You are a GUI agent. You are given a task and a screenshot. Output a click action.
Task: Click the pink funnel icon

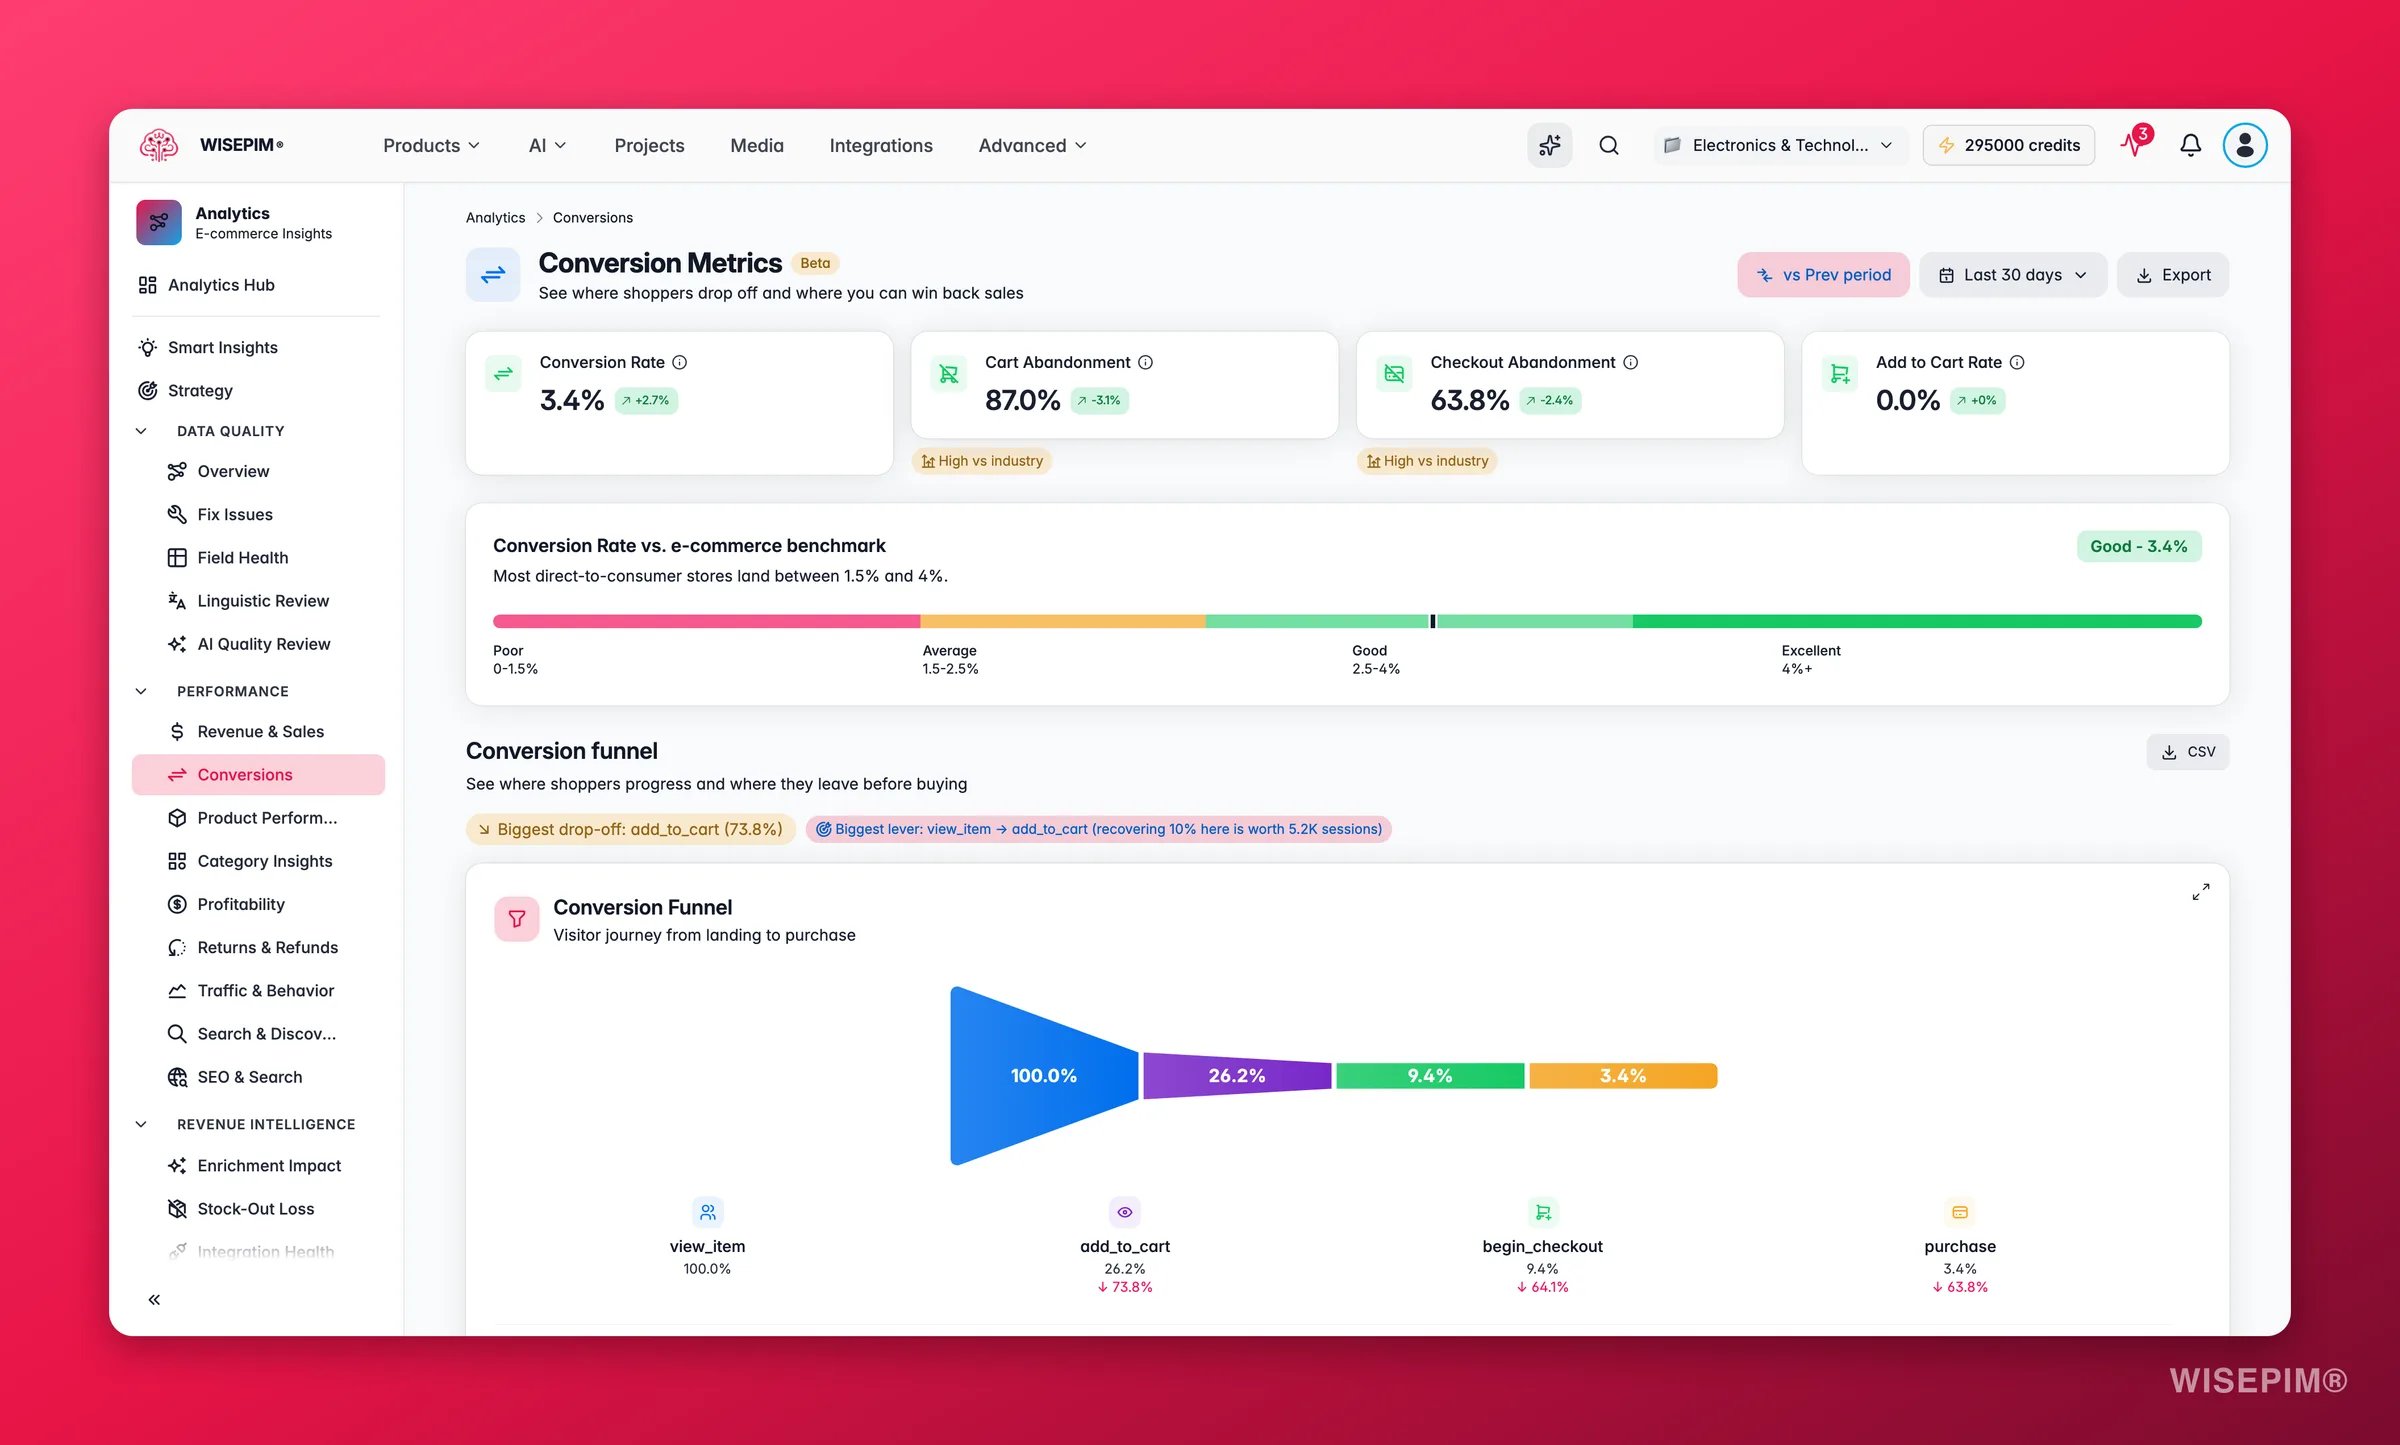[517, 918]
